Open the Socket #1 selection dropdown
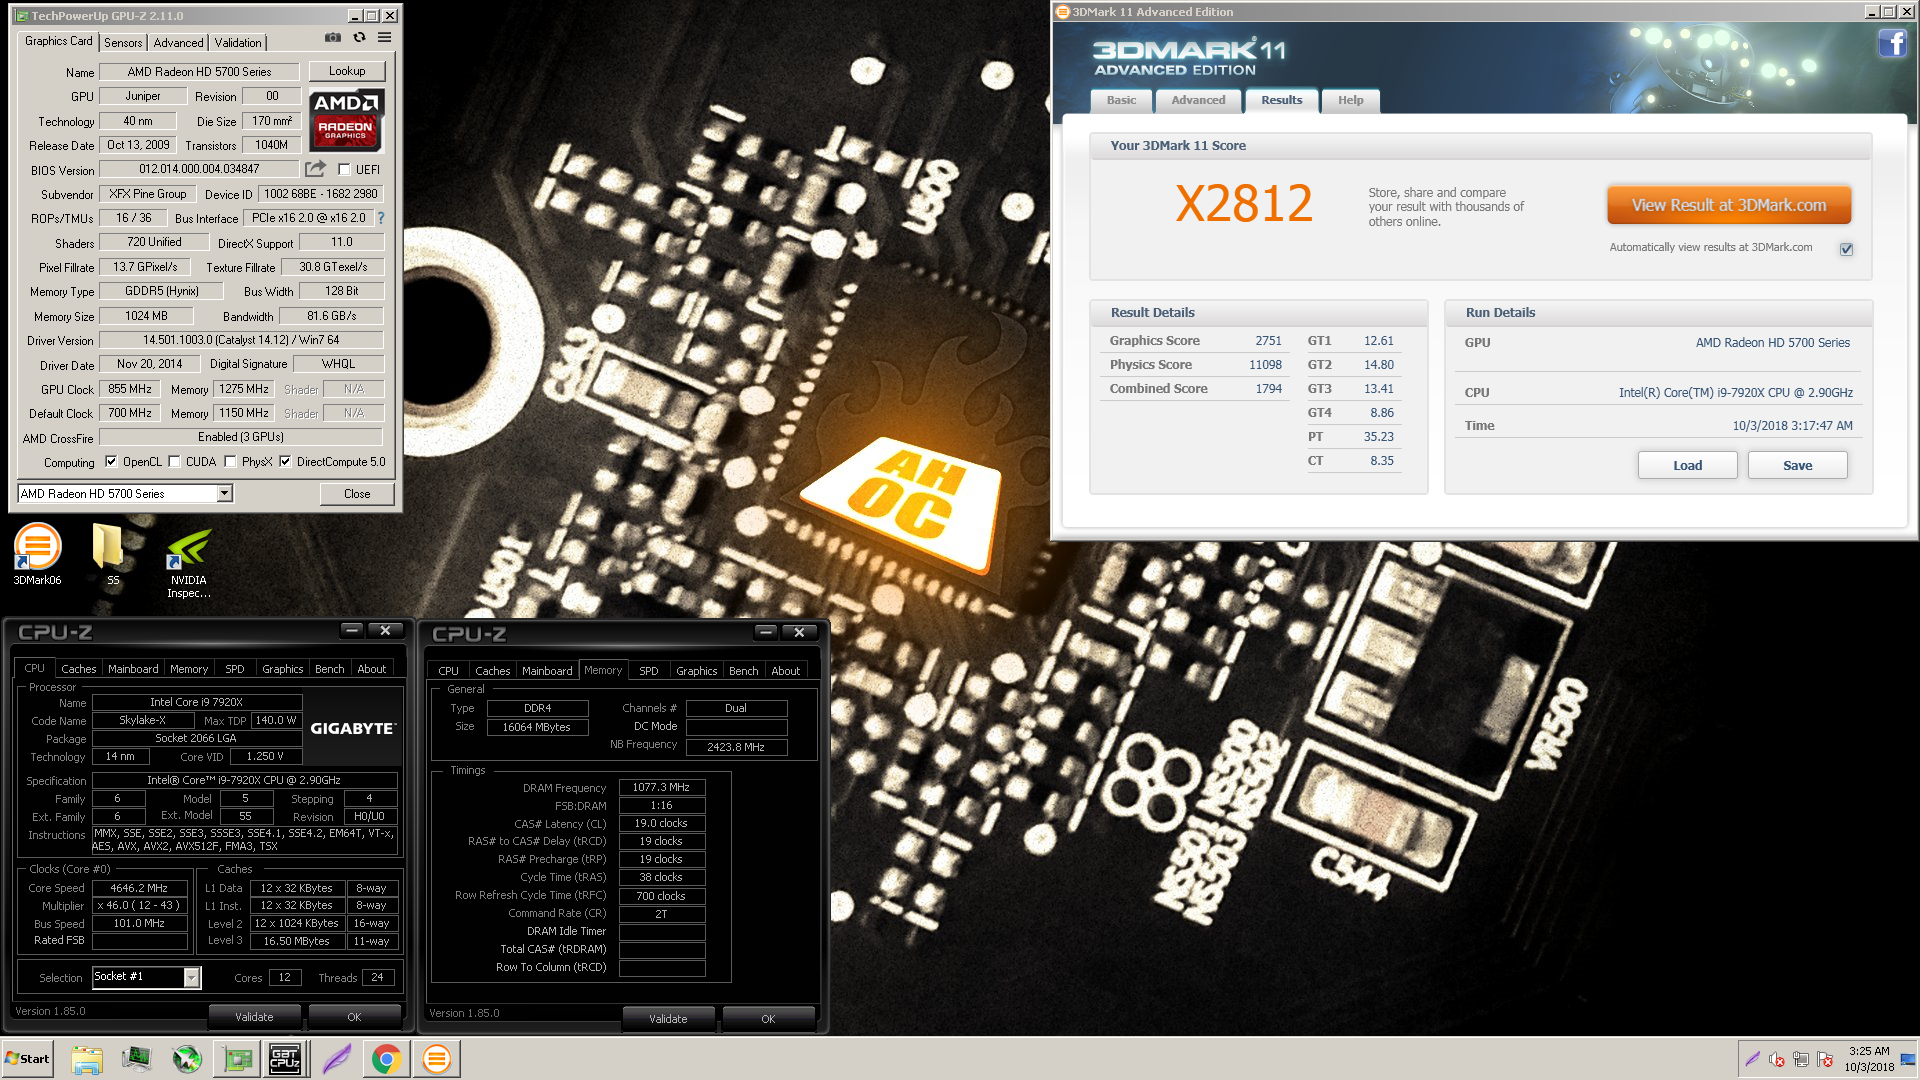1920x1080 pixels. pyautogui.click(x=191, y=977)
